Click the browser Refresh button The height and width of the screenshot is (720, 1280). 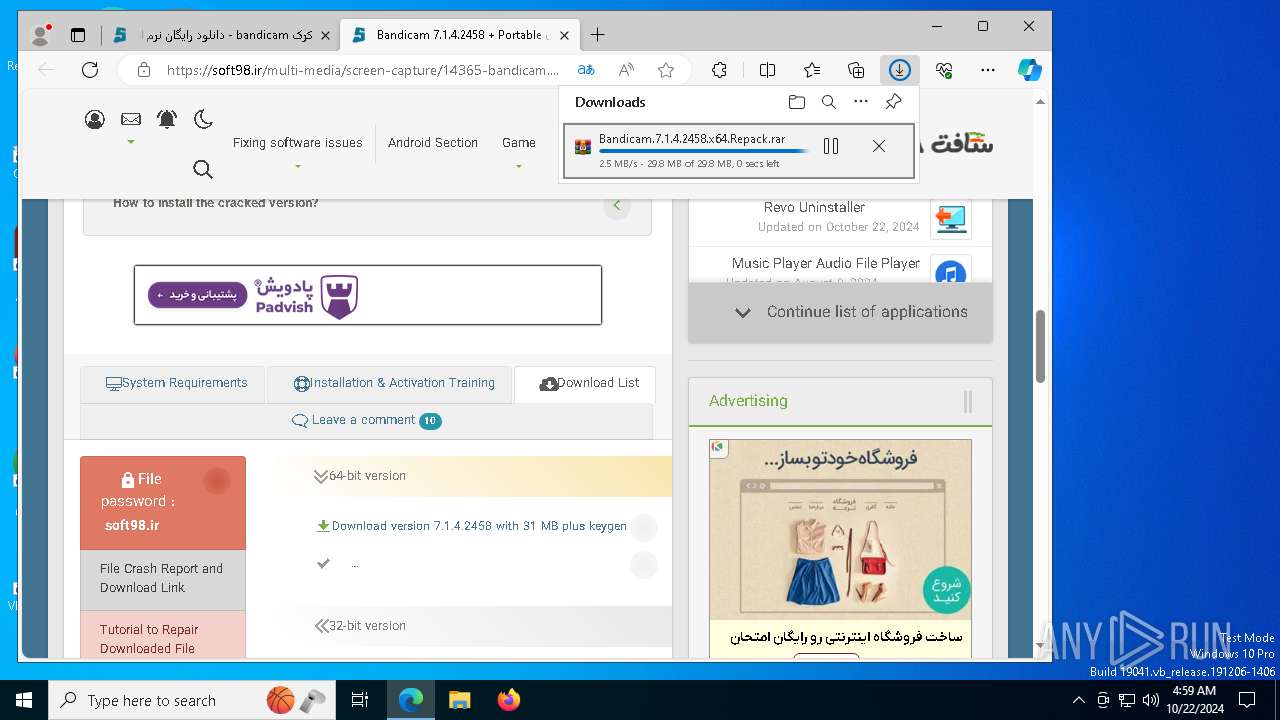90,70
